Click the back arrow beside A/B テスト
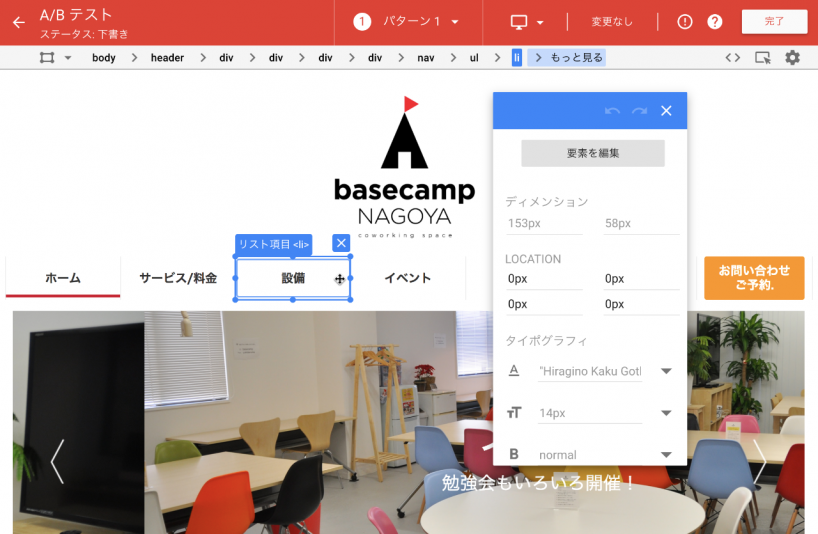 19,22
